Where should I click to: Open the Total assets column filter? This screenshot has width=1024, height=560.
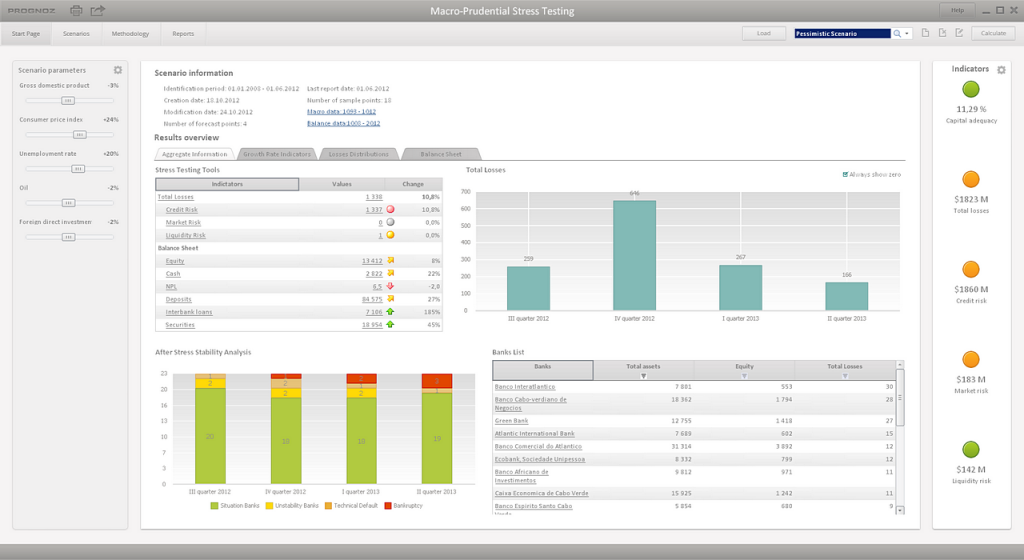pyautogui.click(x=643, y=376)
